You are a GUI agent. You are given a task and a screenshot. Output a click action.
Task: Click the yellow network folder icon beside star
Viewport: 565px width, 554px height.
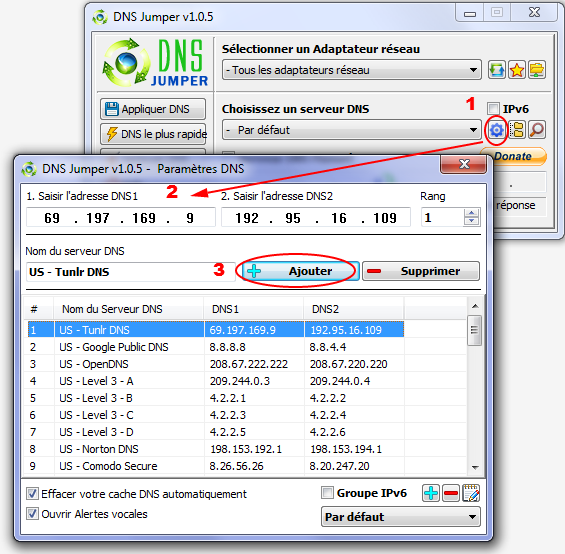coord(537,70)
